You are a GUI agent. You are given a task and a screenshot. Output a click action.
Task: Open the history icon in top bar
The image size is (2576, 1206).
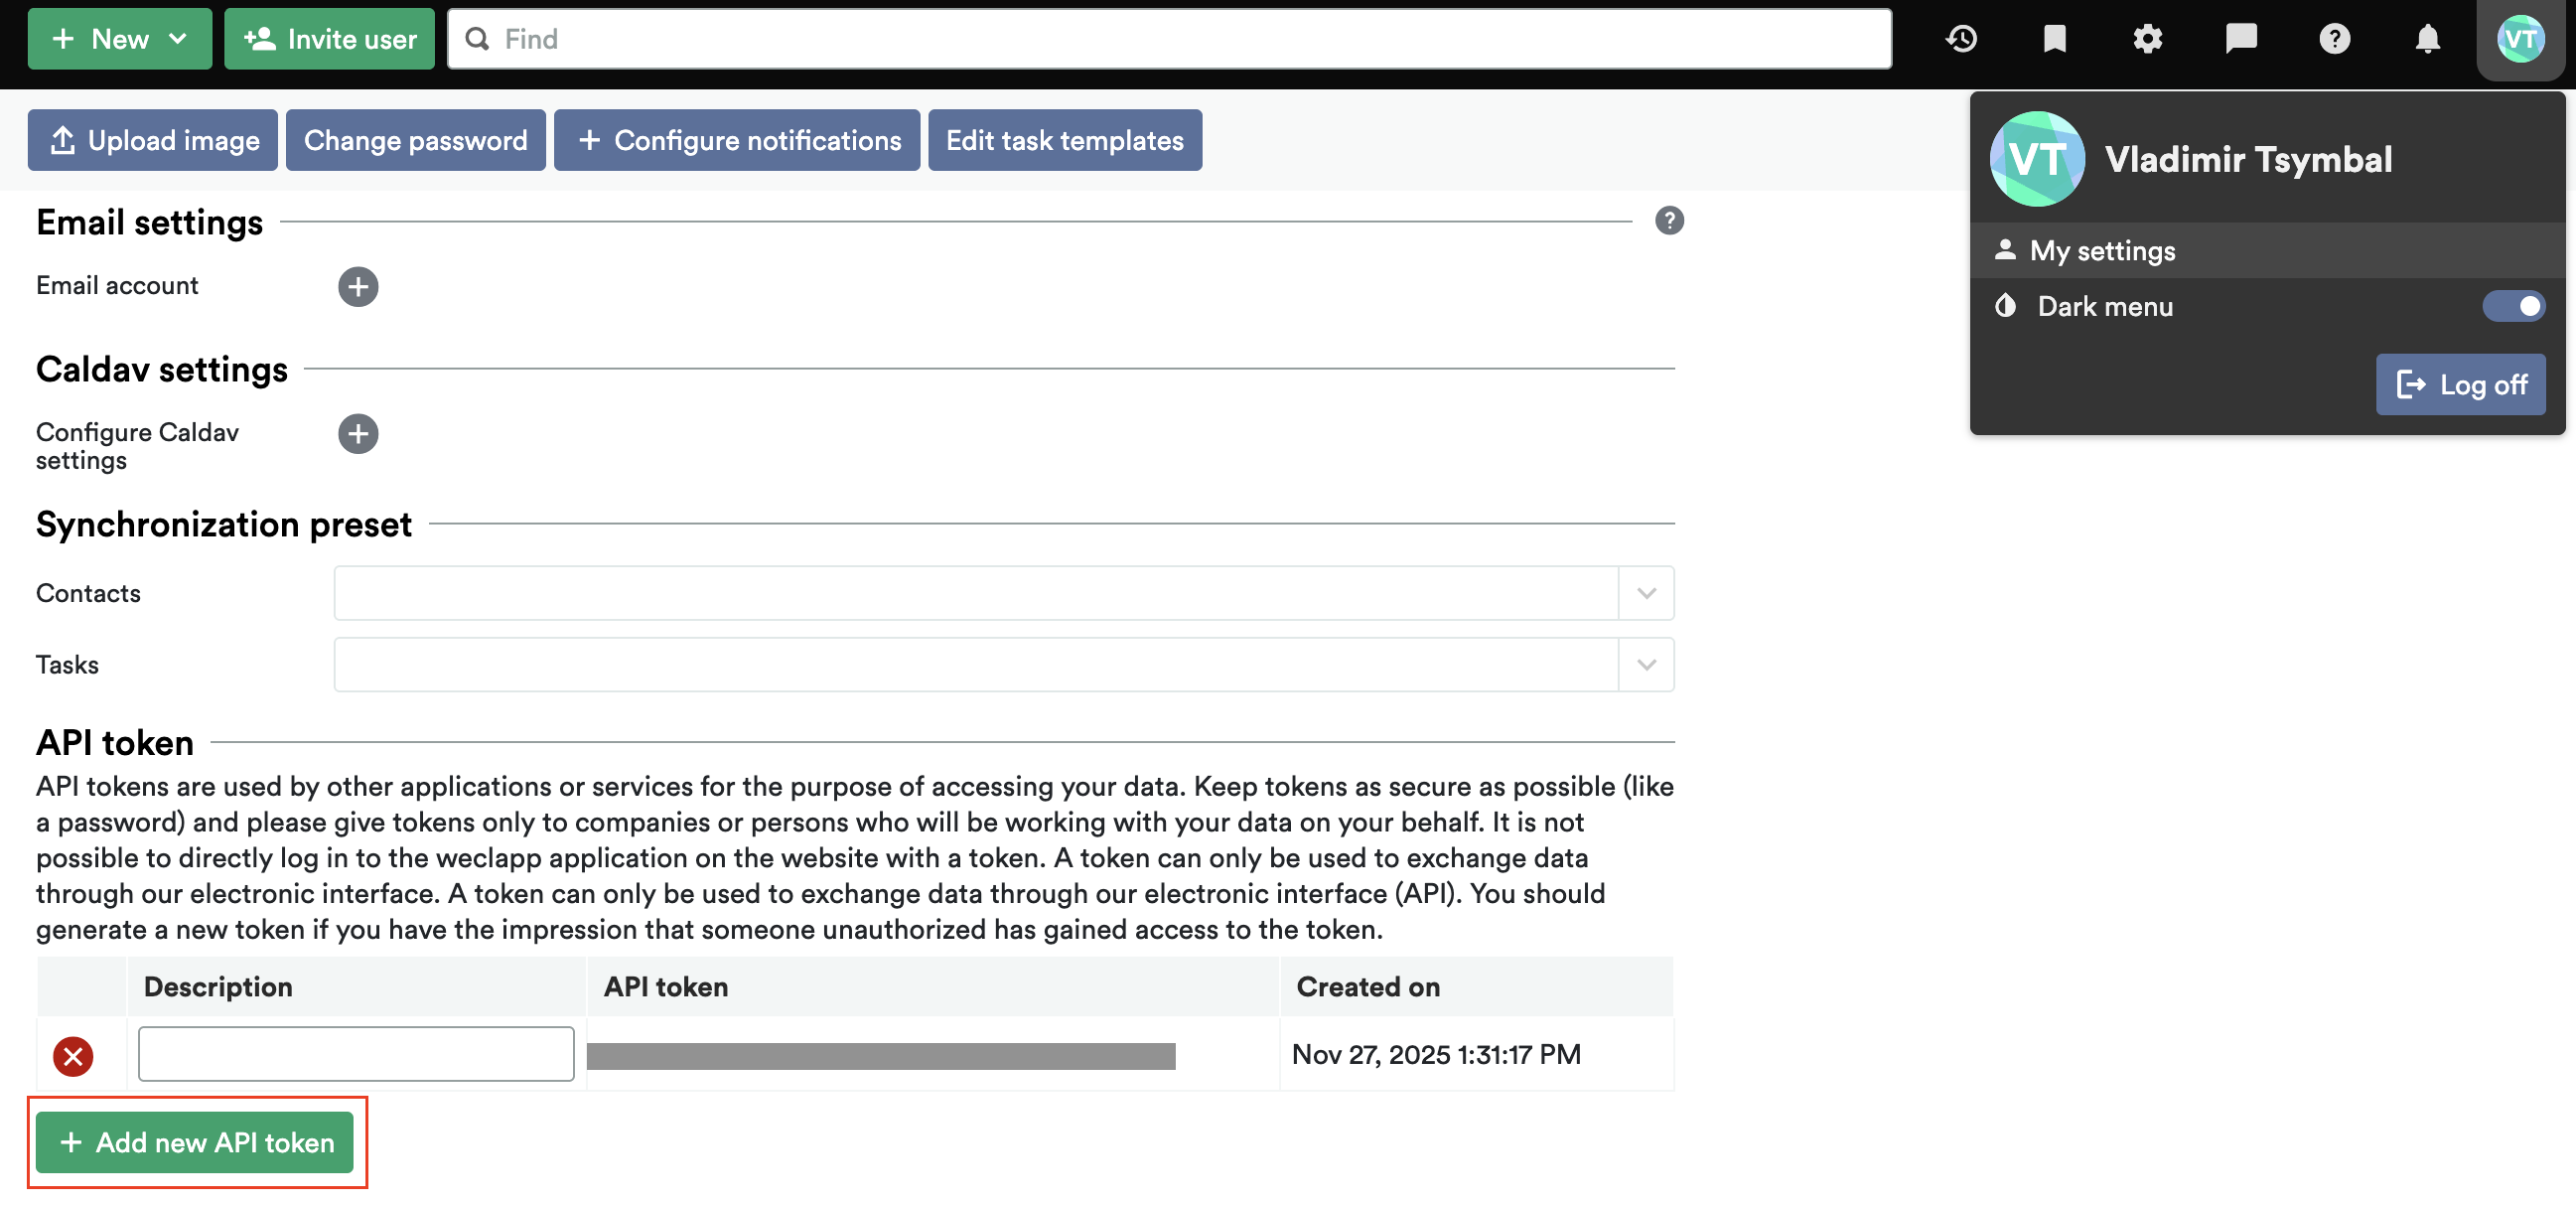tap(1960, 39)
